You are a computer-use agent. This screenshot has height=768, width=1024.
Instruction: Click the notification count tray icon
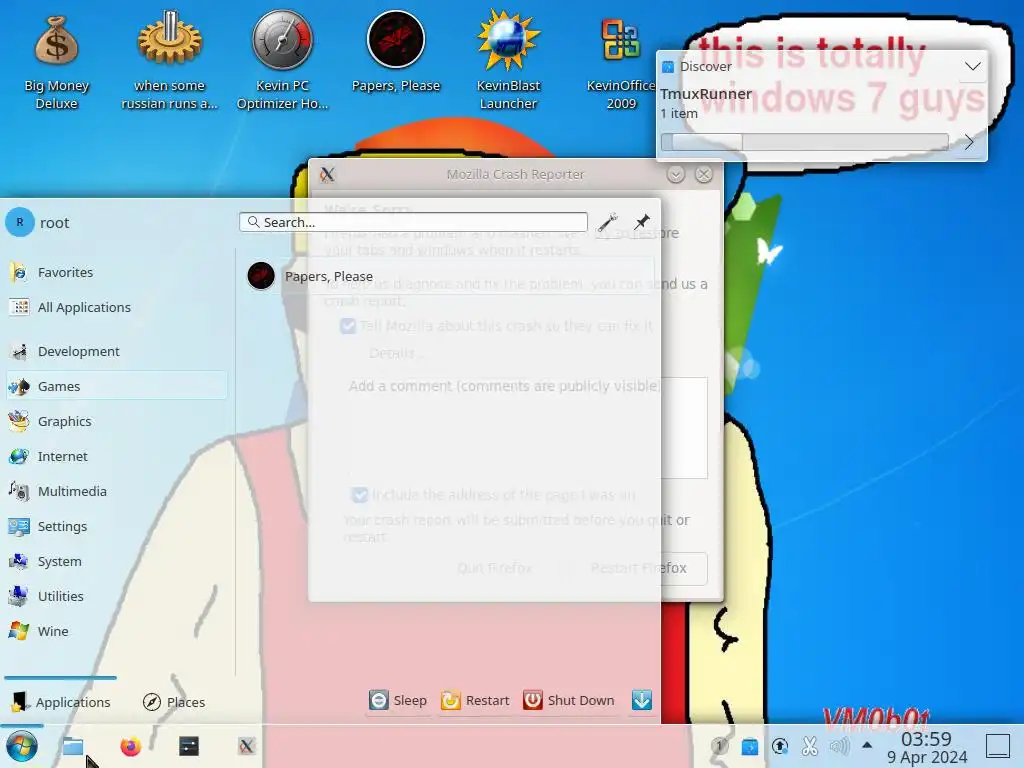pyautogui.click(x=719, y=746)
